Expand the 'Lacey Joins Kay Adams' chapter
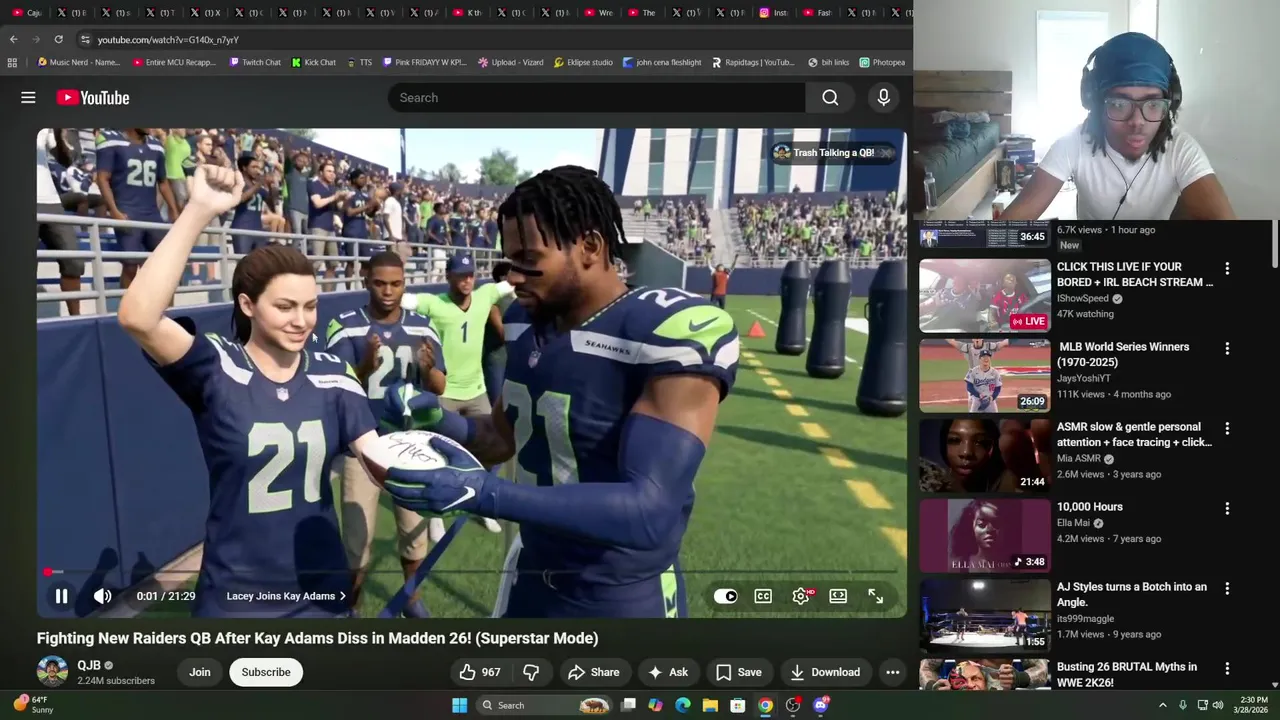Viewport: 1280px width, 720px height. pos(286,596)
